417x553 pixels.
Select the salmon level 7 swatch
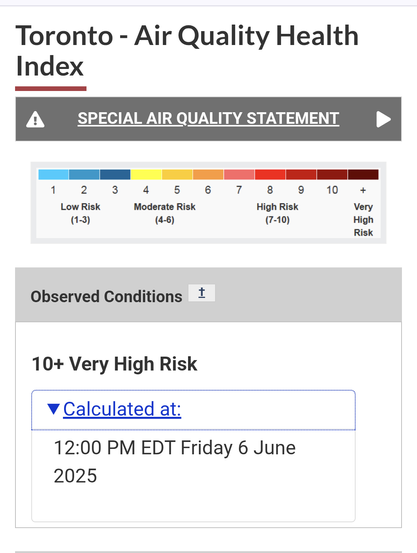point(239,174)
